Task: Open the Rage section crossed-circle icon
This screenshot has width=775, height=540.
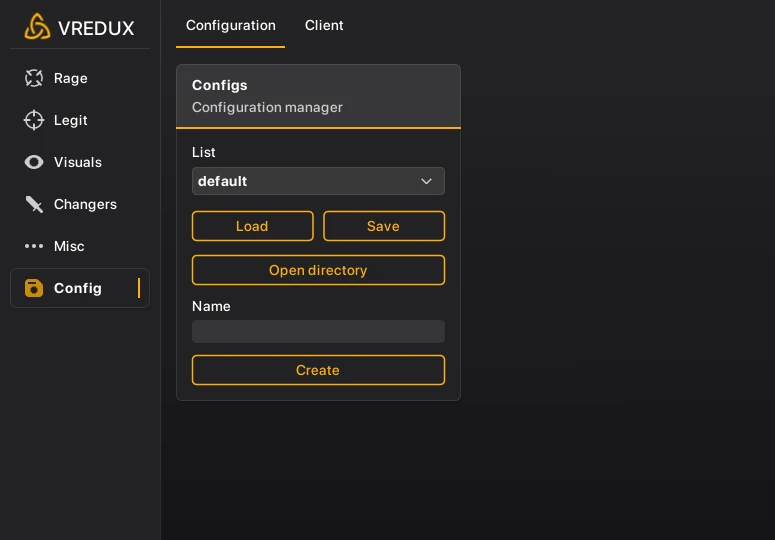Action: pyautogui.click(x=34, y=78)
